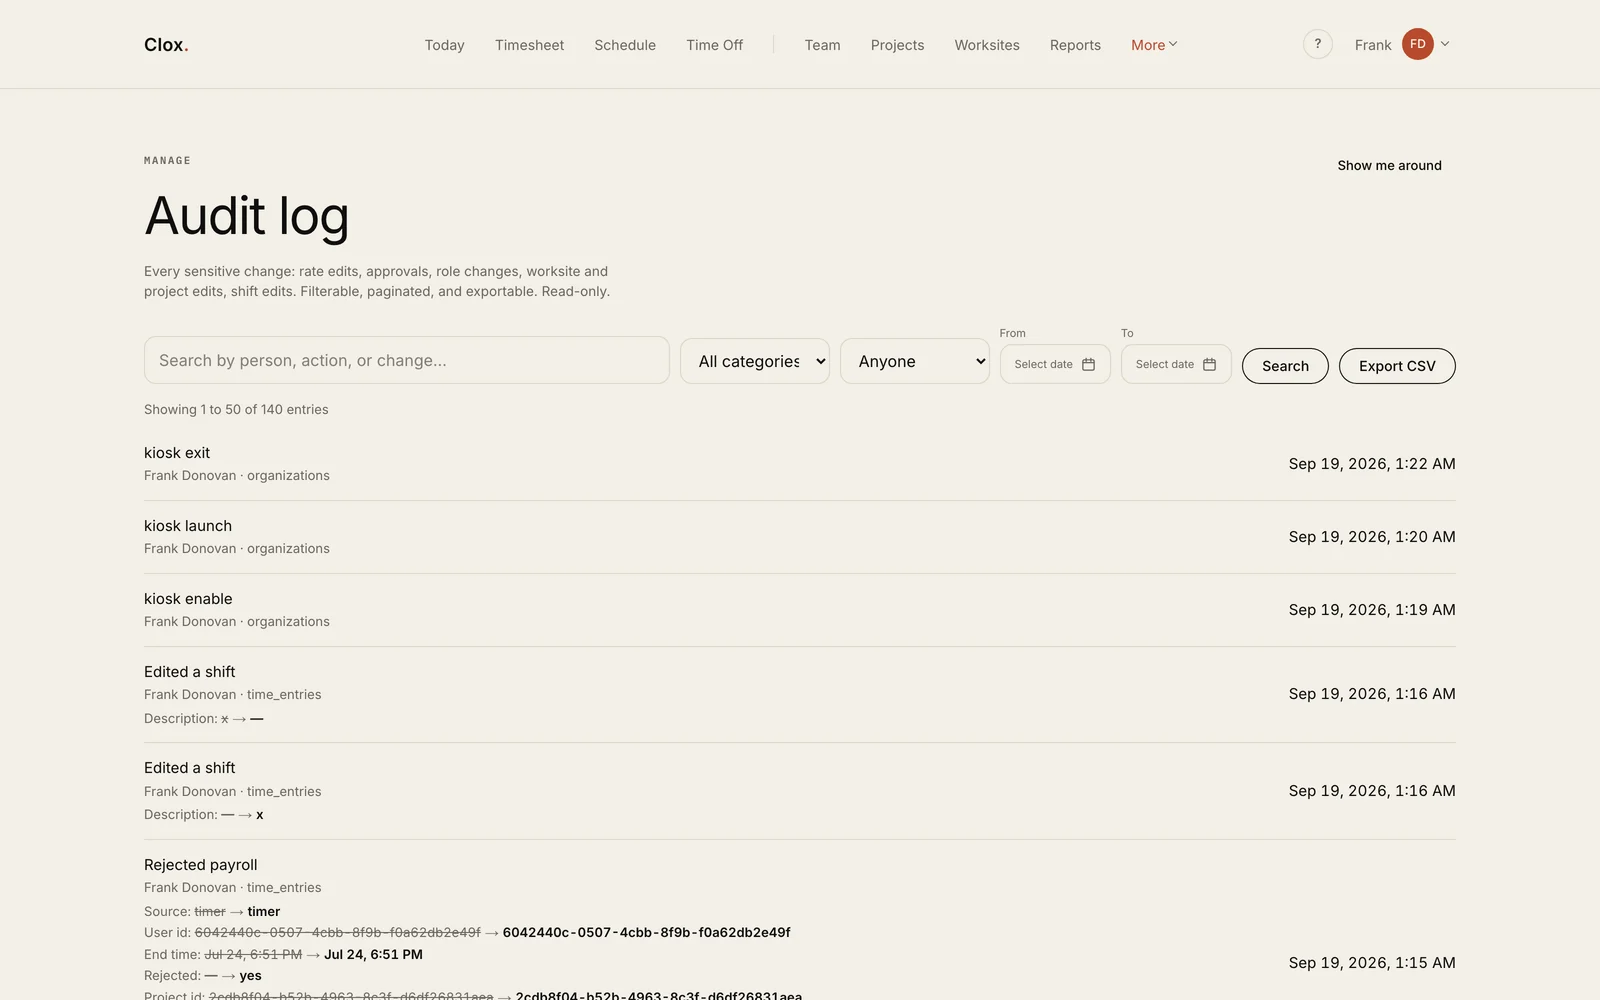
Task: Click the Frank username label
Action: coord(1373,45)
